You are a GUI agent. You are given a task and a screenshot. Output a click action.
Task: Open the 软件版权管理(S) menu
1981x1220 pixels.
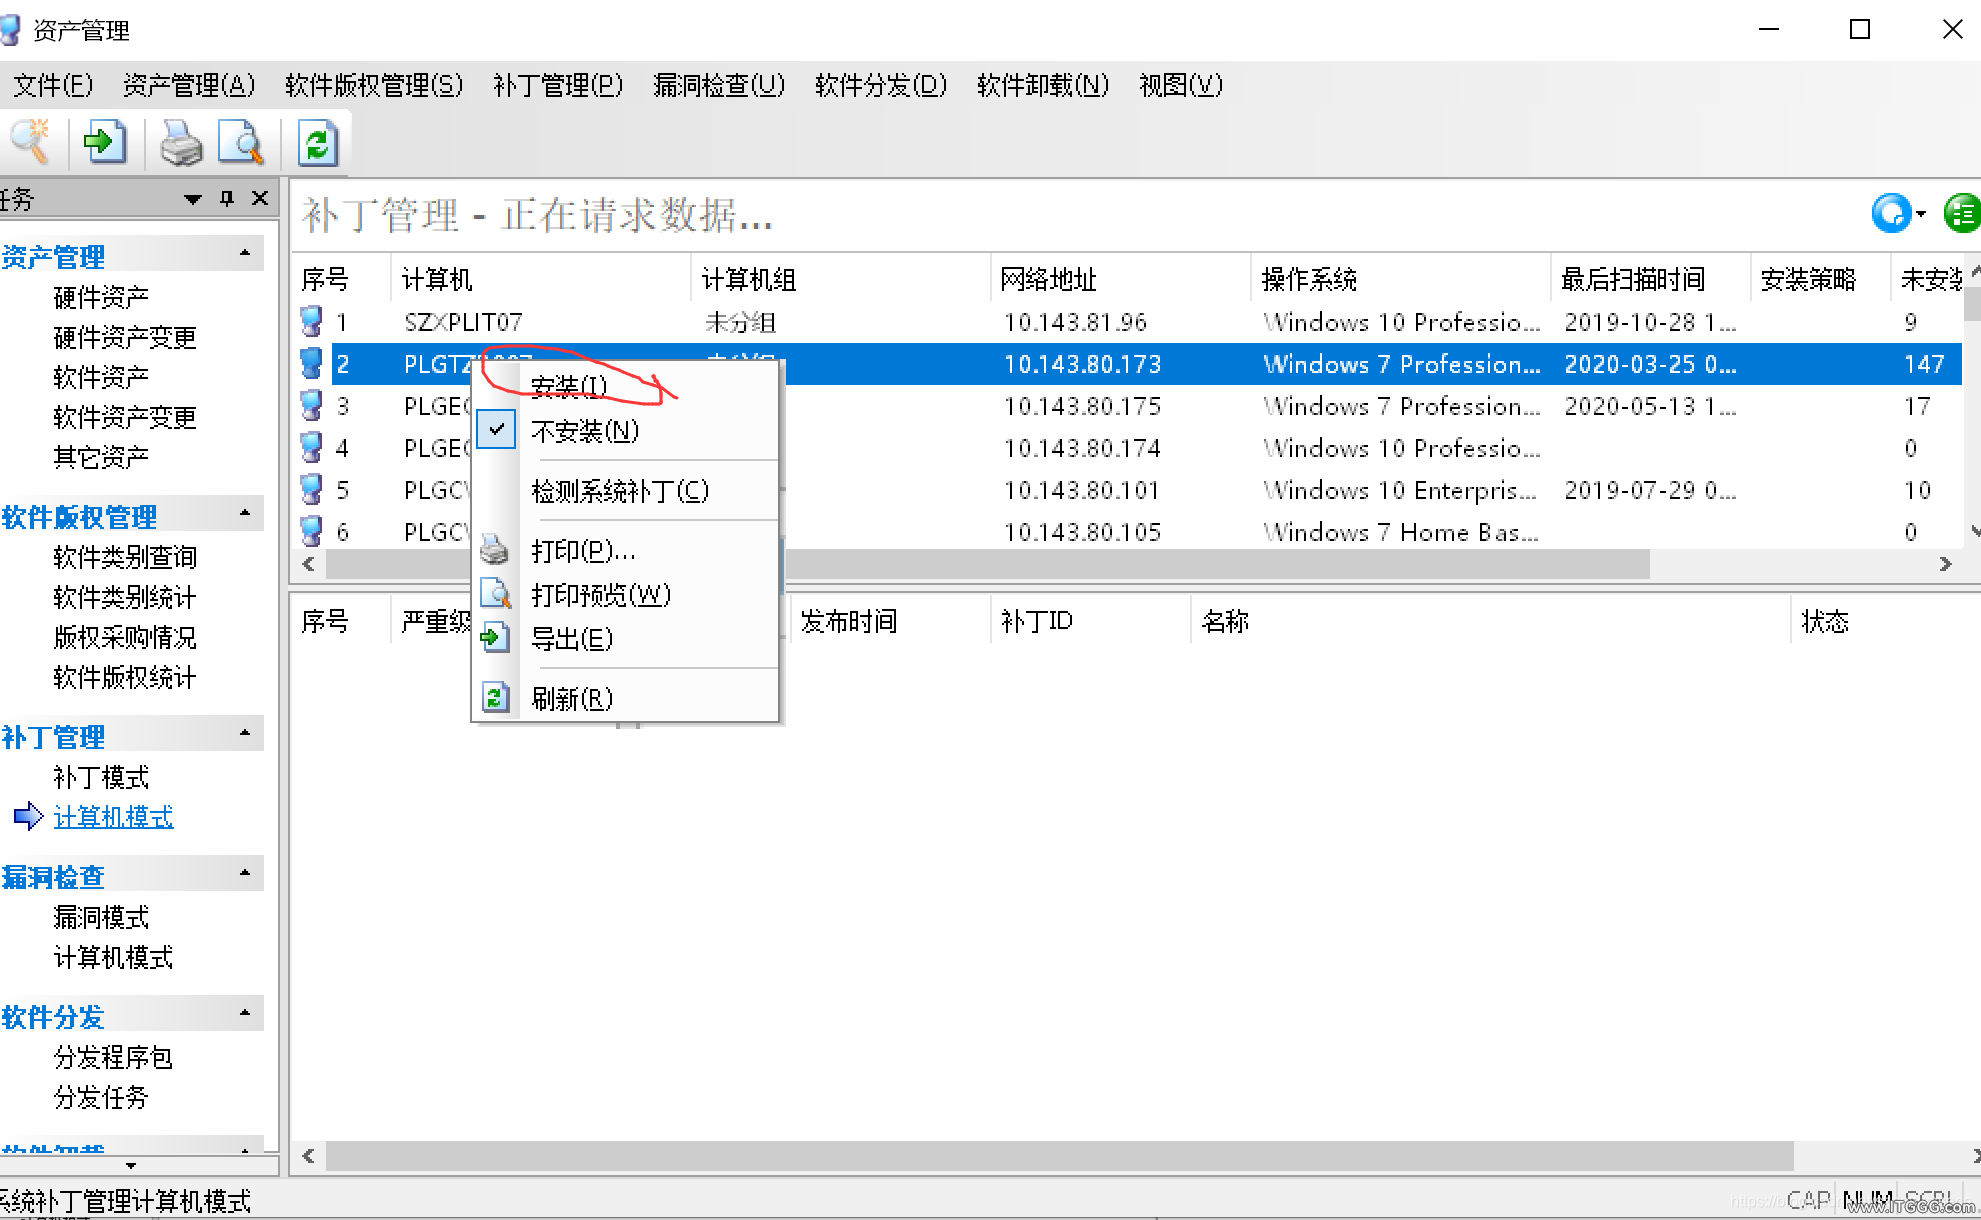[x=374, y=85]
